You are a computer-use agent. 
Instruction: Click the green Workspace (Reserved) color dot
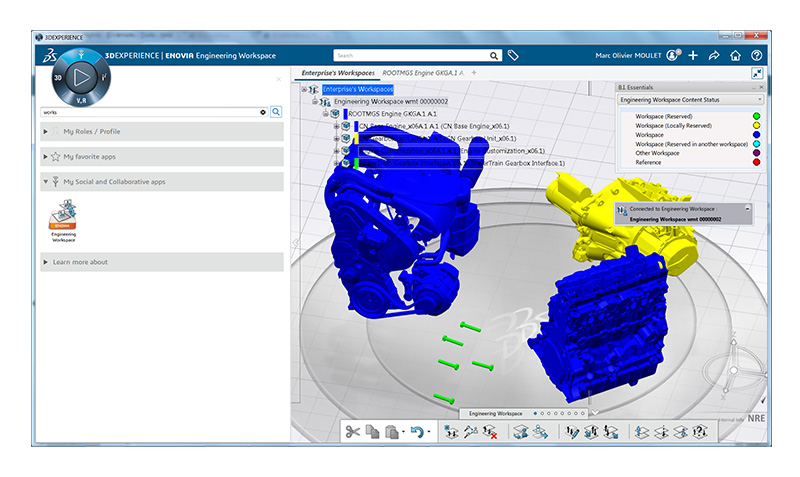pos(758,116)
